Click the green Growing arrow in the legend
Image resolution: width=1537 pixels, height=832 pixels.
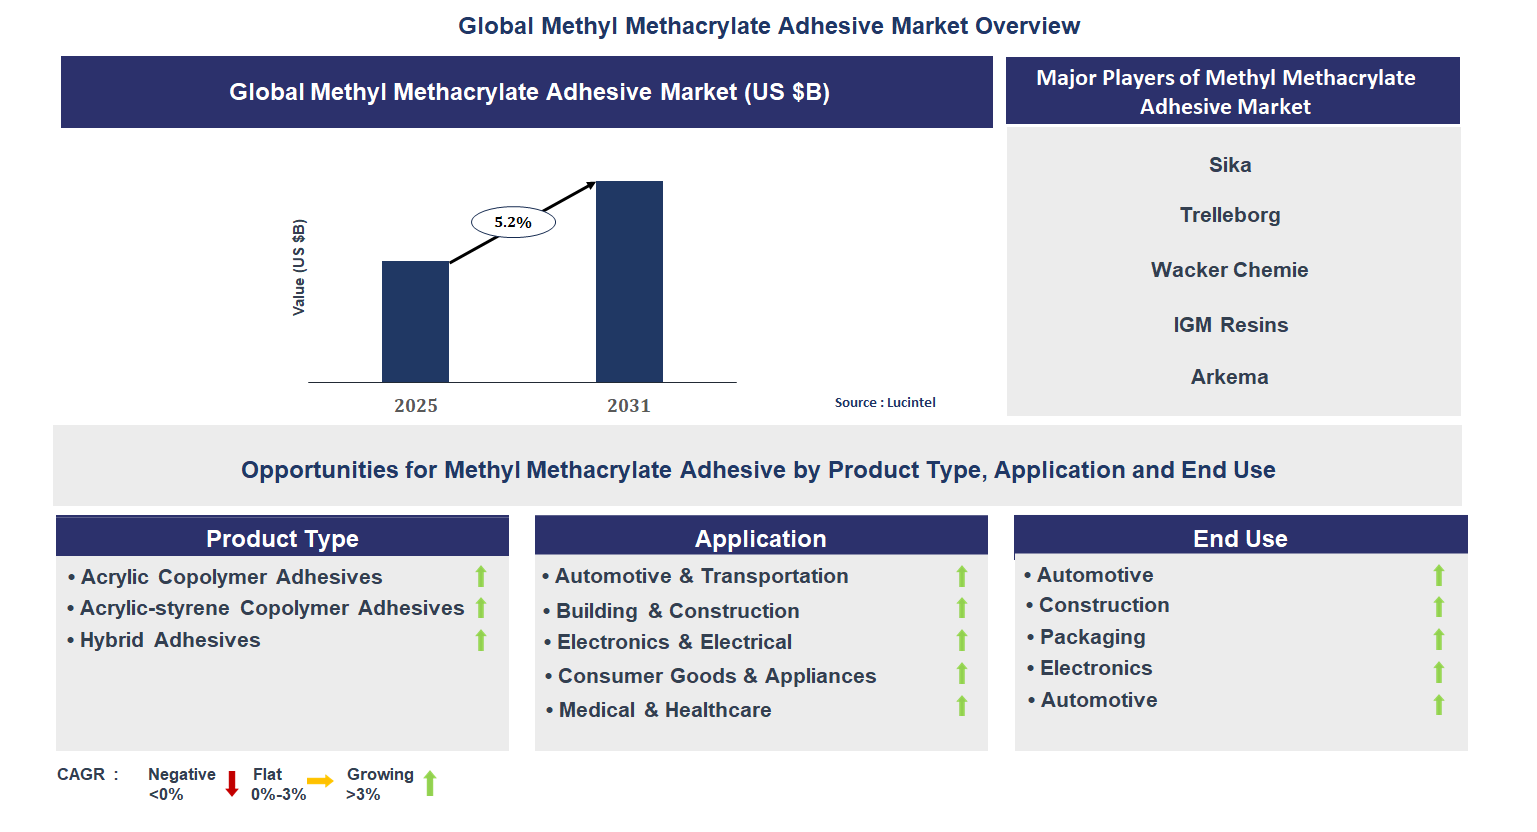click(430, 783)
